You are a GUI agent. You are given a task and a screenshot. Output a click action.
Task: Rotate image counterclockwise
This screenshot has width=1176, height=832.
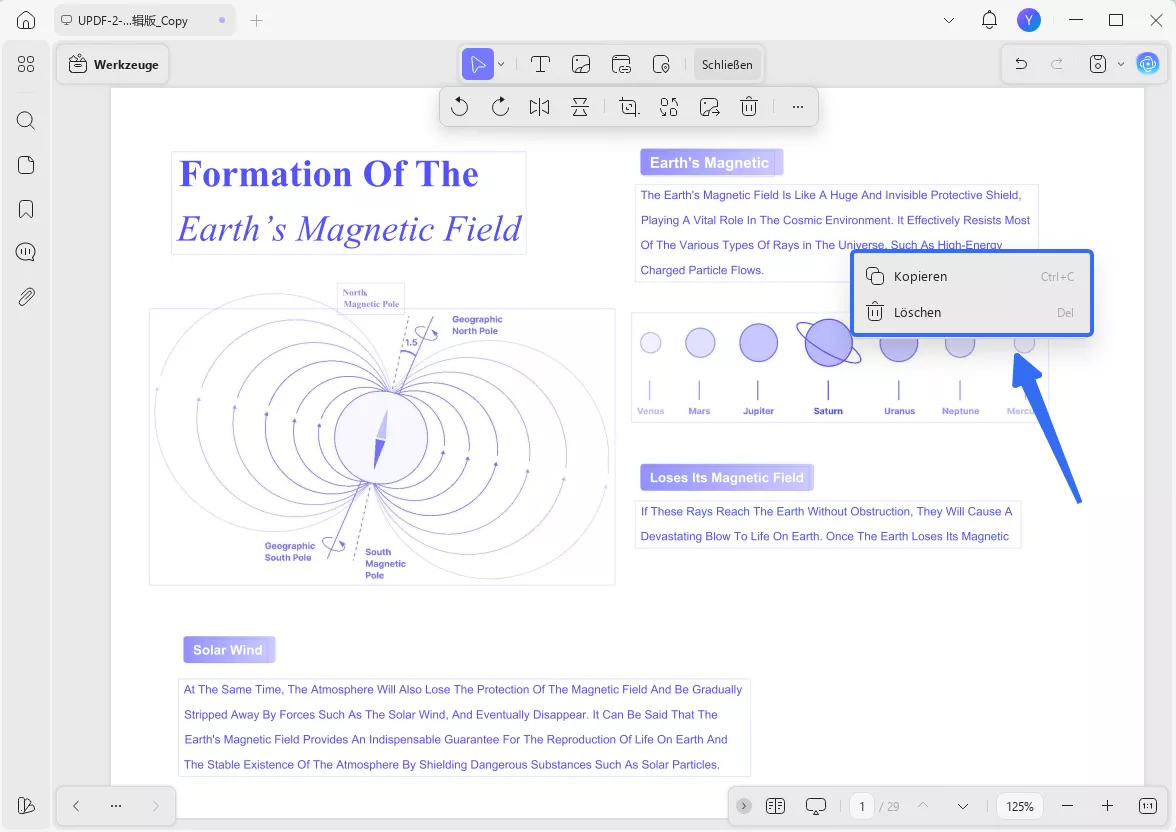[459, 107]
